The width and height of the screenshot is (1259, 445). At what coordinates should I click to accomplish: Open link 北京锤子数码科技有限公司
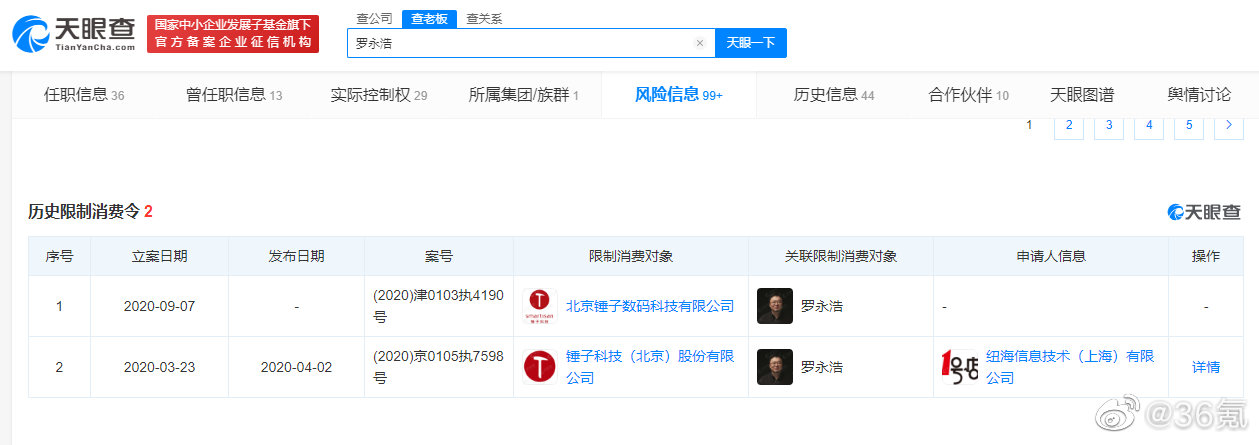(x=650, y=306)
